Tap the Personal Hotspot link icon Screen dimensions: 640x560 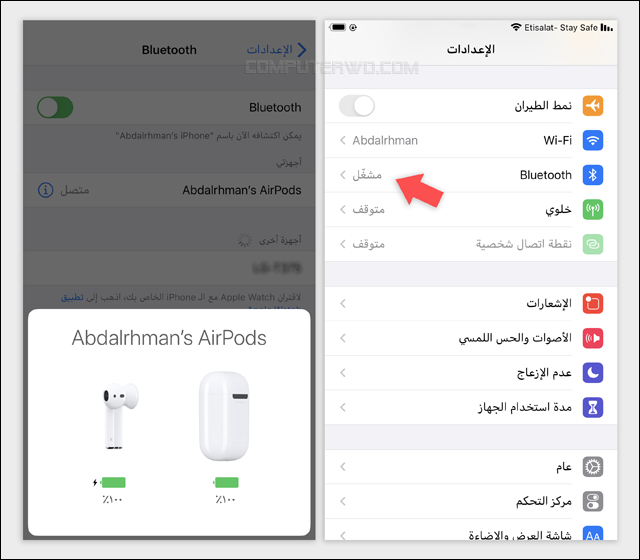coord(593,244)
